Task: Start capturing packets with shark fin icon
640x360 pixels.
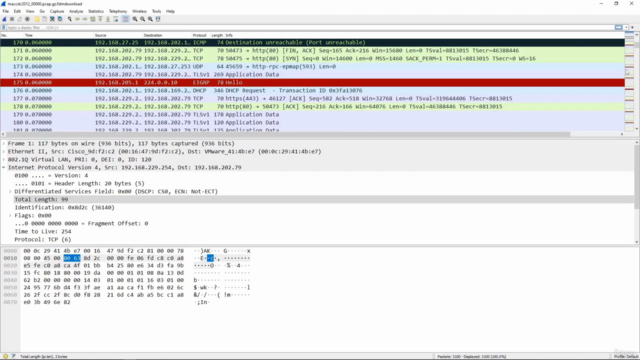Action: (4, 19)
